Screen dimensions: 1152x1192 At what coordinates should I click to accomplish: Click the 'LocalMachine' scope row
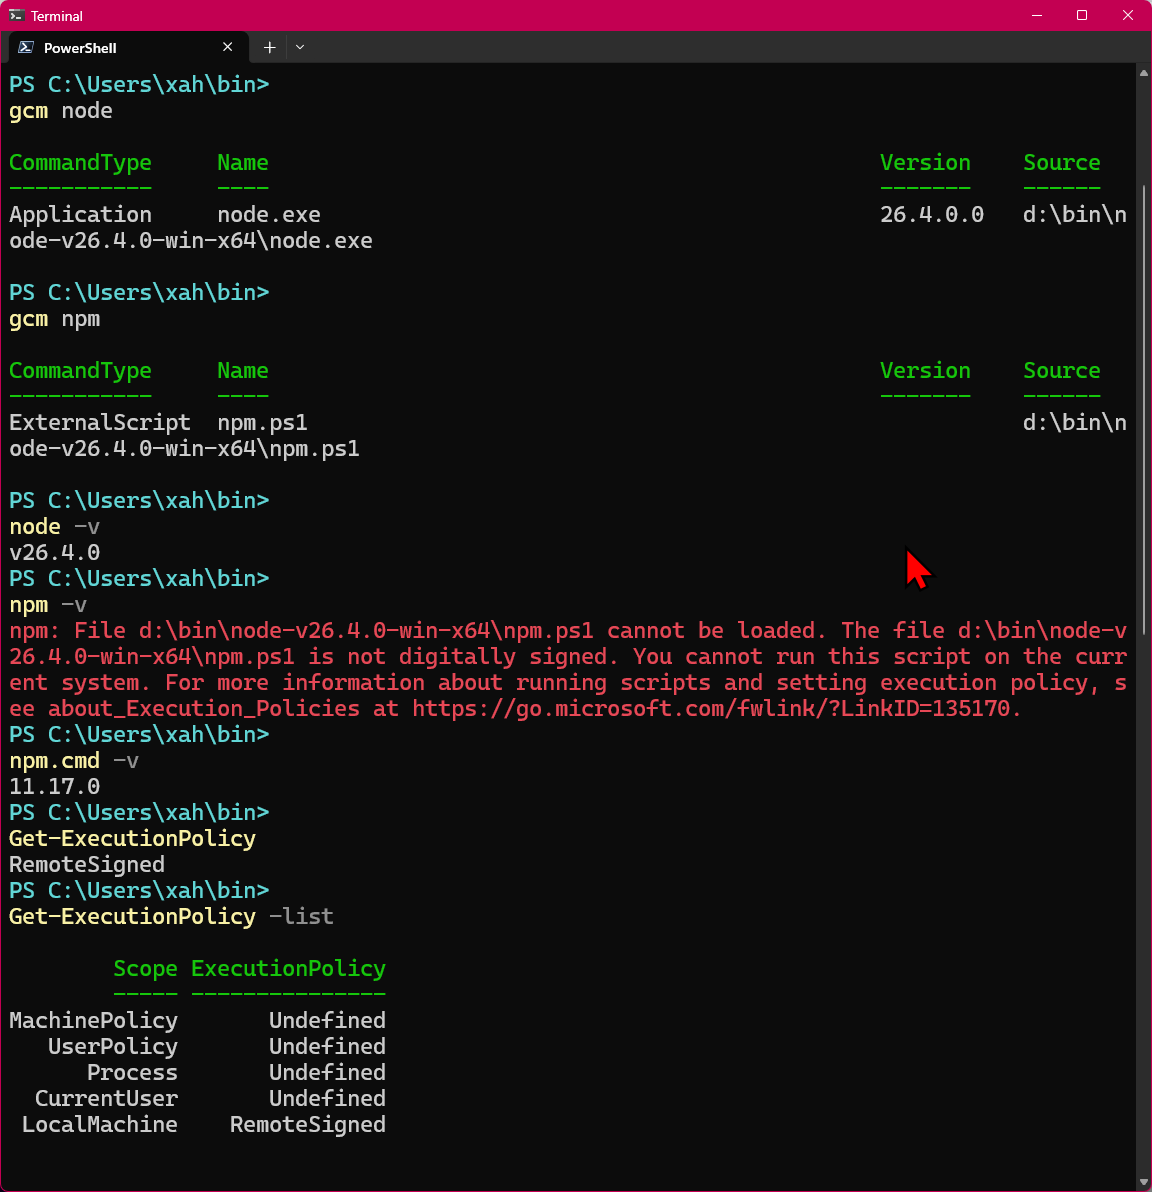[x=204, y=1125]
